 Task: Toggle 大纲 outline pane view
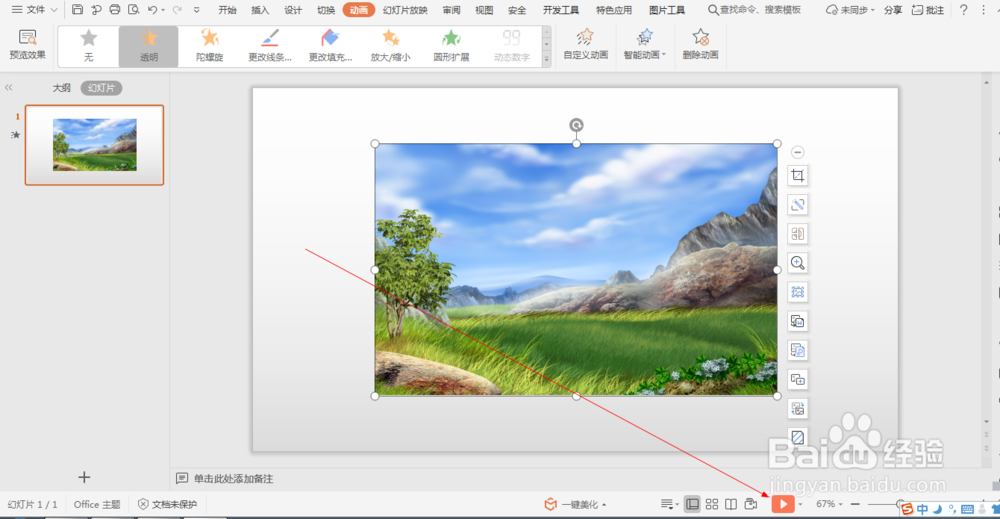(x=61, y=88)
